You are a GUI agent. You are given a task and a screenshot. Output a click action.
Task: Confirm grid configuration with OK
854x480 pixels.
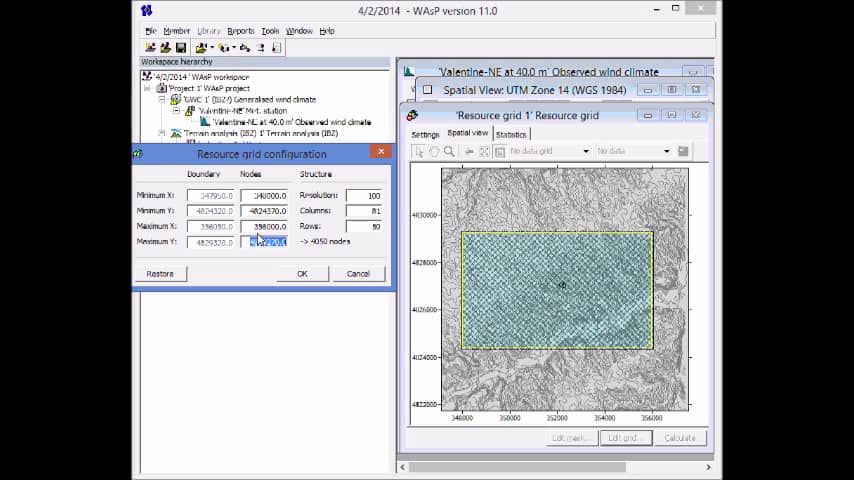(302, 274)
